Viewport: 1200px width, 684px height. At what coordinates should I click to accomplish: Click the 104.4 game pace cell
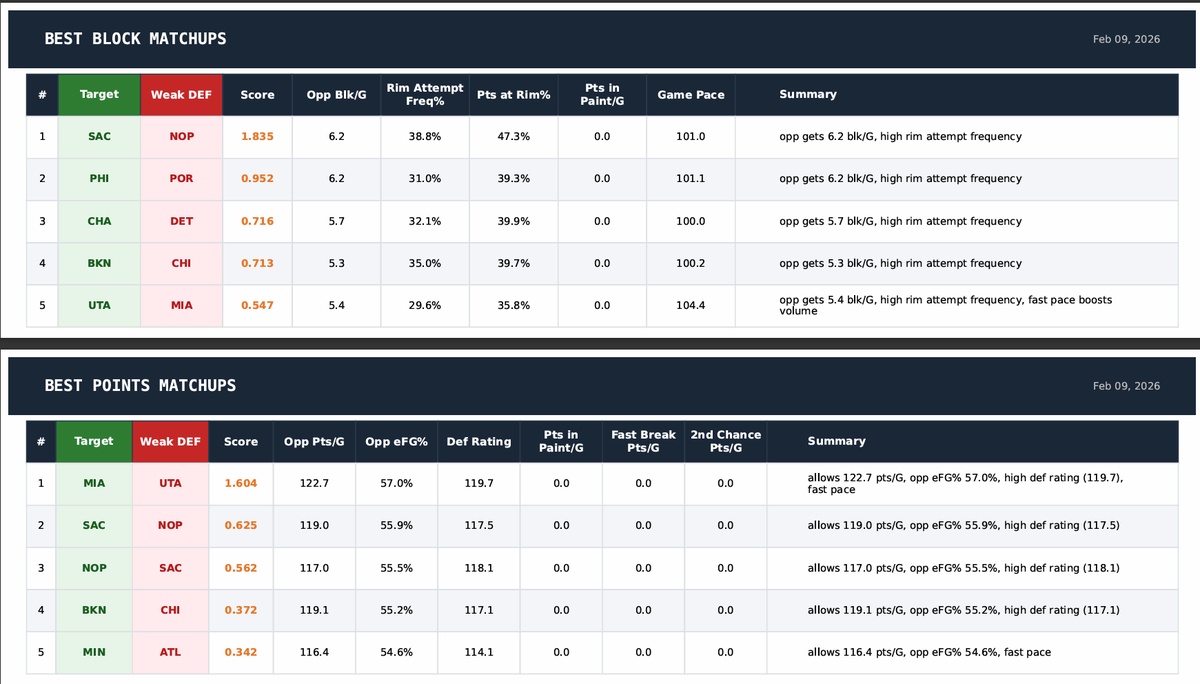click(x=691, y=305)
